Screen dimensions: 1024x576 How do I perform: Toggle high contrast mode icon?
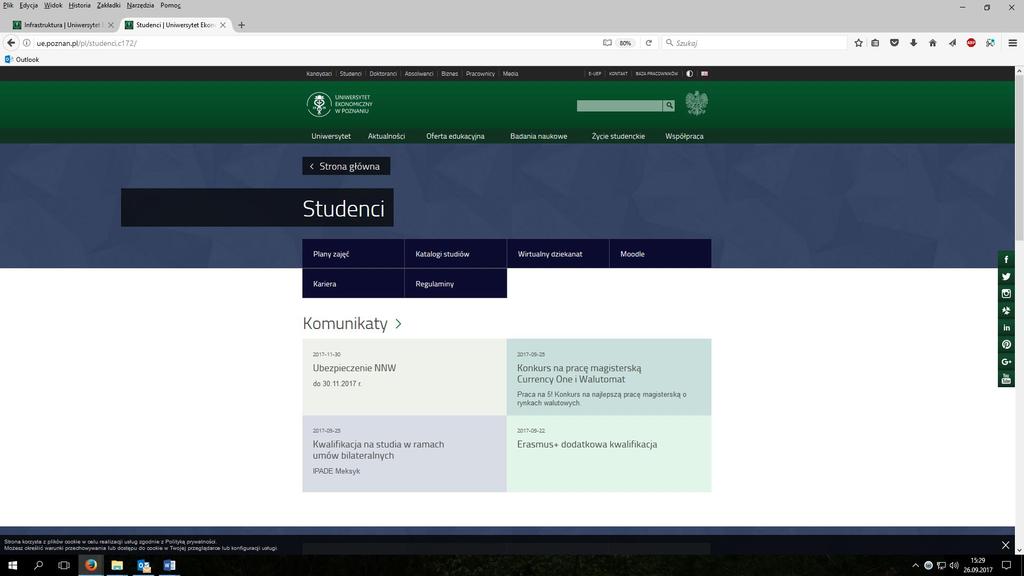[689, 74]
